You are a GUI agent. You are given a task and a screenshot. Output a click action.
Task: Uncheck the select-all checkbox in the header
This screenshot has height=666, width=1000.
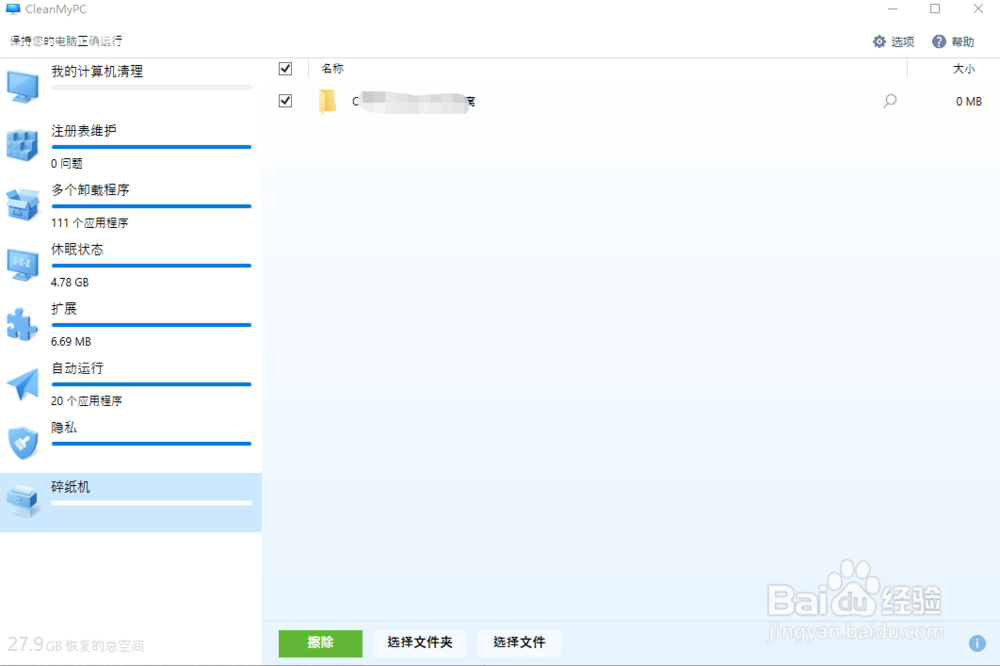[x=285, y=68]
